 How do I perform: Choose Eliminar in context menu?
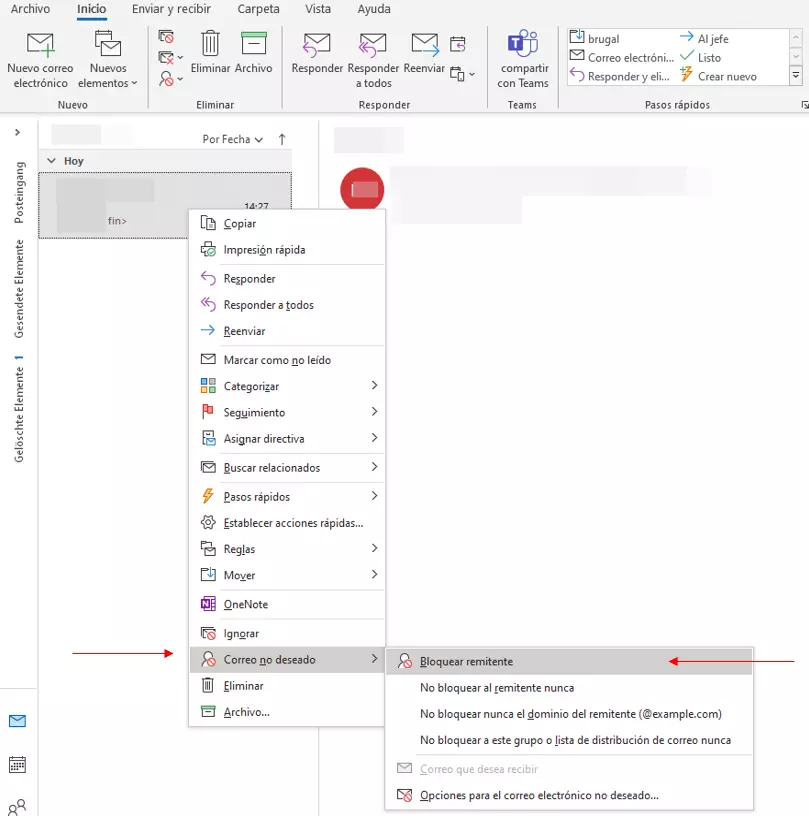pos(287,686)
